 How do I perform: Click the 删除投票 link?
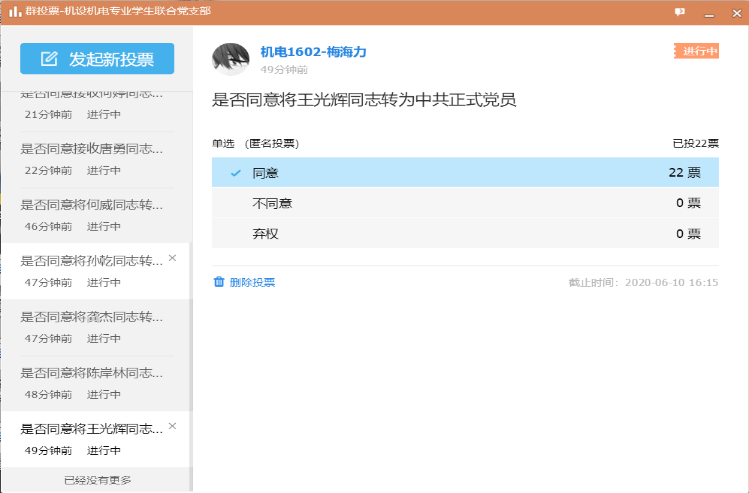[252, 282]
